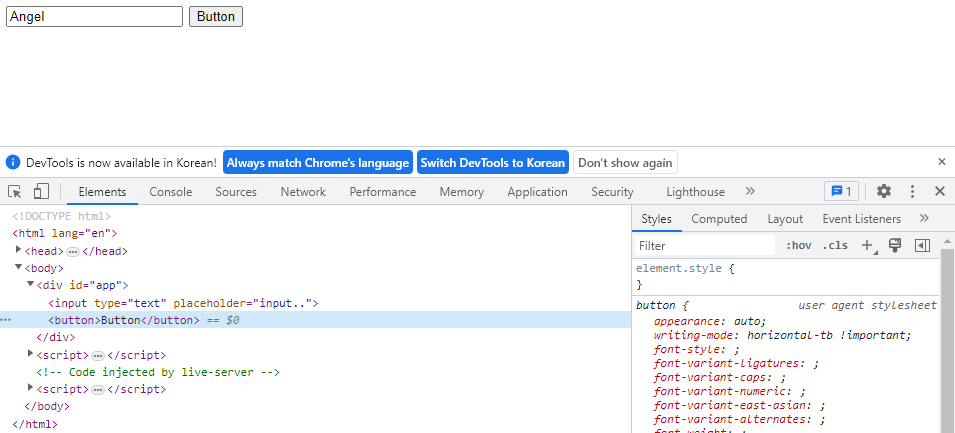Click ellipsis inside the first script tag
955x433 pixels.
coord(98,356)
